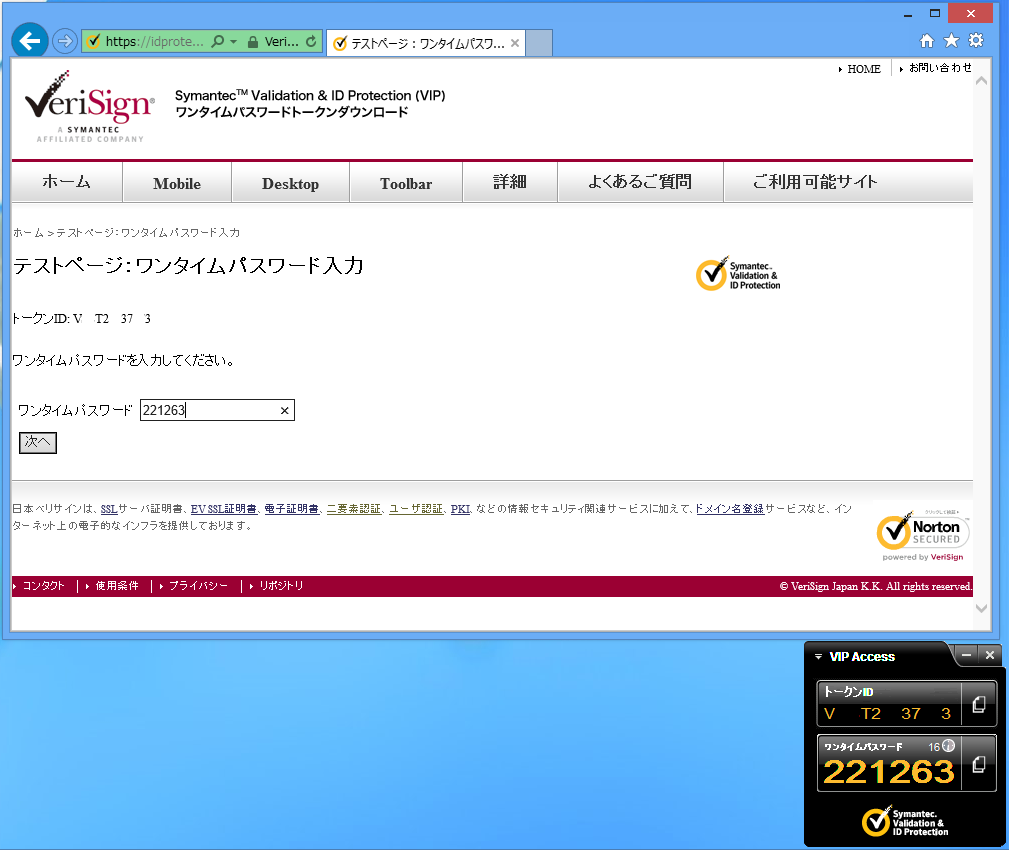Click the Norton Secured seal
The width and height of the screenshot is (1009, 850).
coord(923,535)
